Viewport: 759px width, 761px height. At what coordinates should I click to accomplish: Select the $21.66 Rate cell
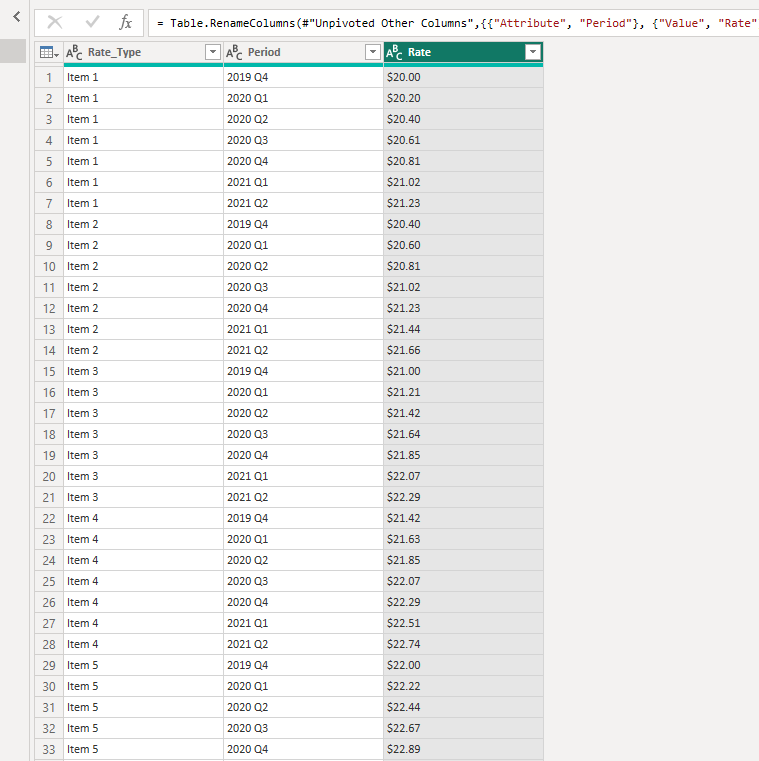(463, 350)
